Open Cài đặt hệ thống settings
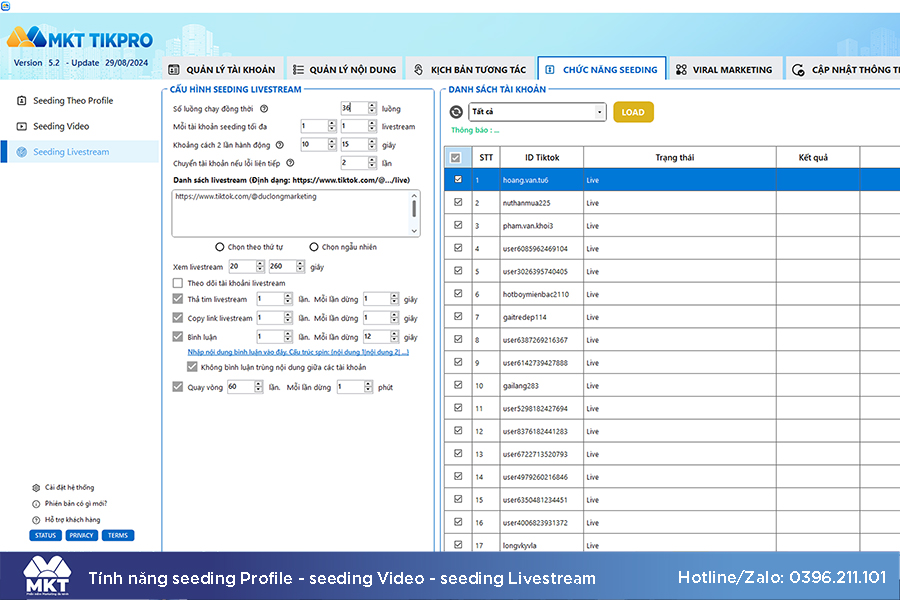 coord(63,487)
